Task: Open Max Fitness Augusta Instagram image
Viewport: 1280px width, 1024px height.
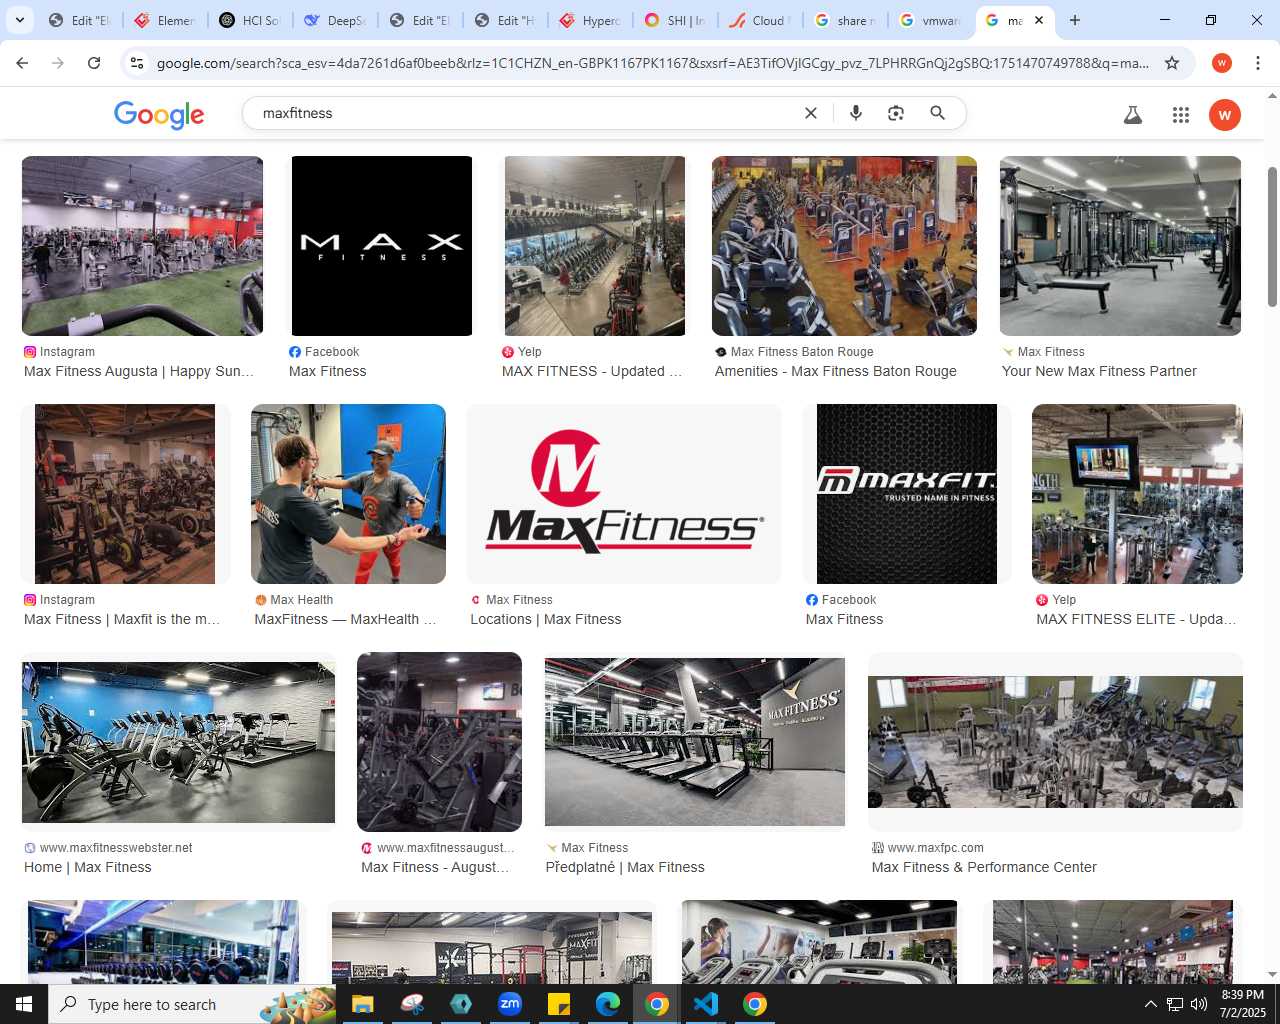Action: coord(142,246)
